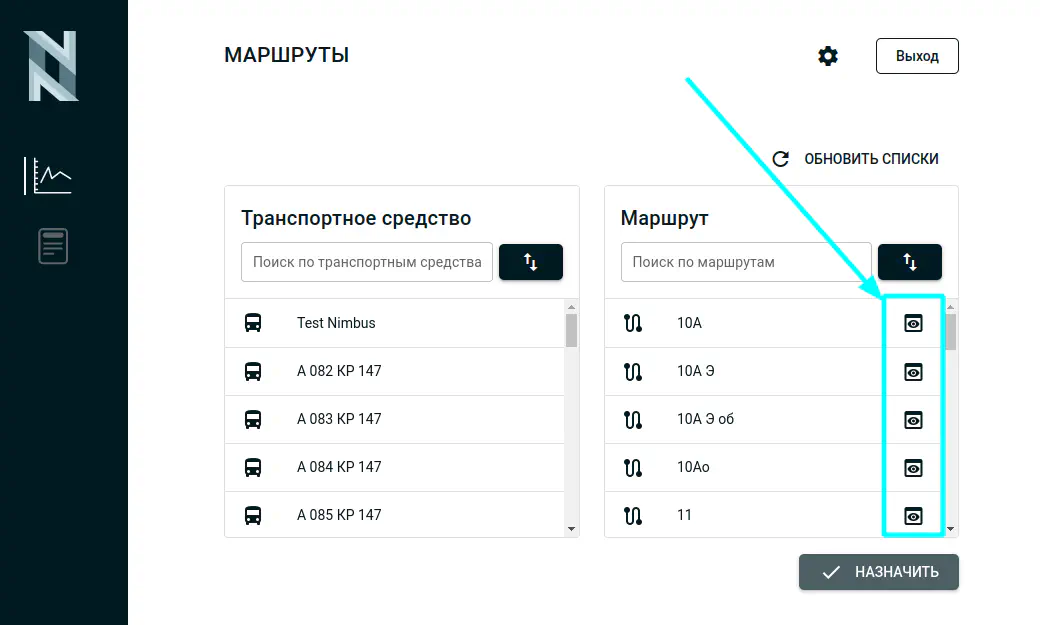Preview route 10А with eye icon

912,323
